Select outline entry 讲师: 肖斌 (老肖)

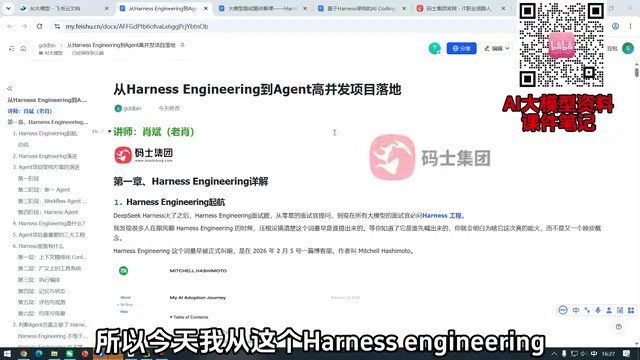pos(30,111)
